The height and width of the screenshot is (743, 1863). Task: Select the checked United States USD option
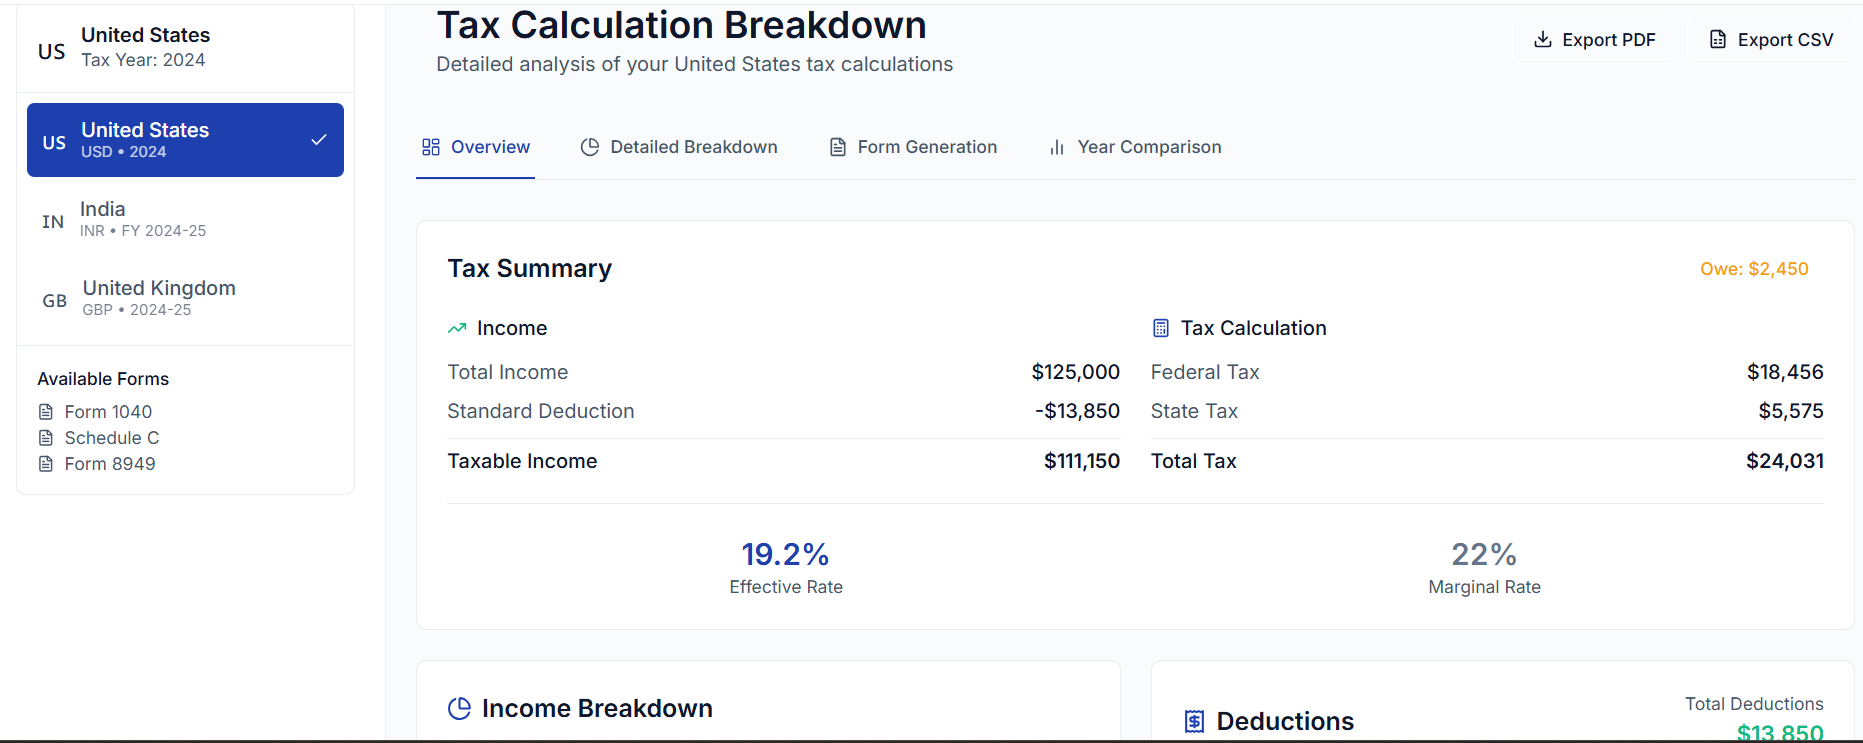pos(185,140)
